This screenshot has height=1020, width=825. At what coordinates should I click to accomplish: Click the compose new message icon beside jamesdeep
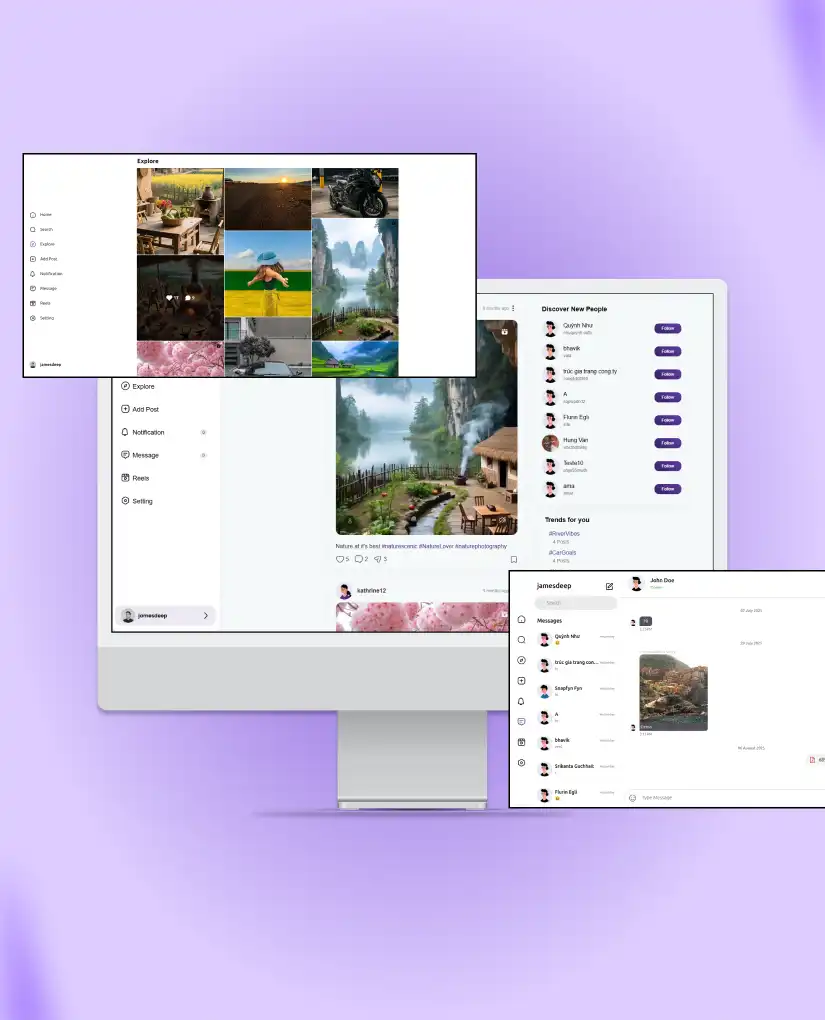(609, 586)
